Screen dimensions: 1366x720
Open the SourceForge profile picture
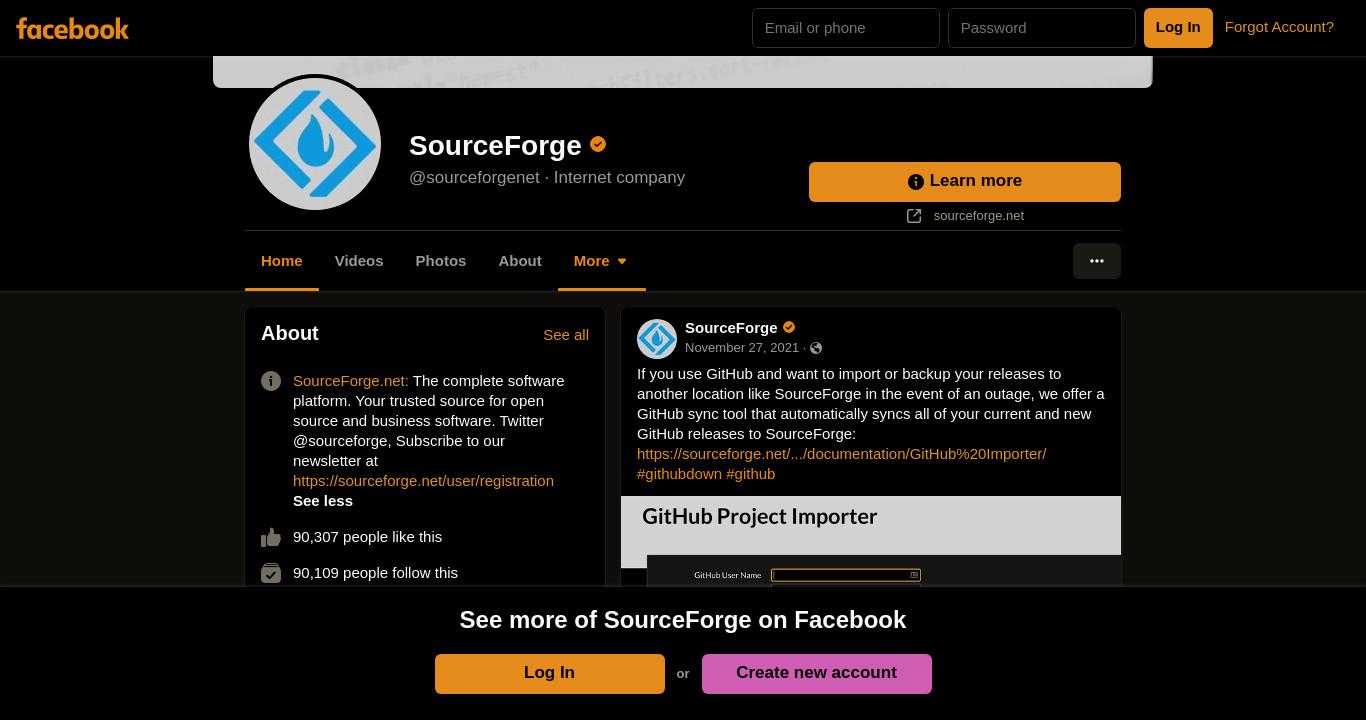315,144
